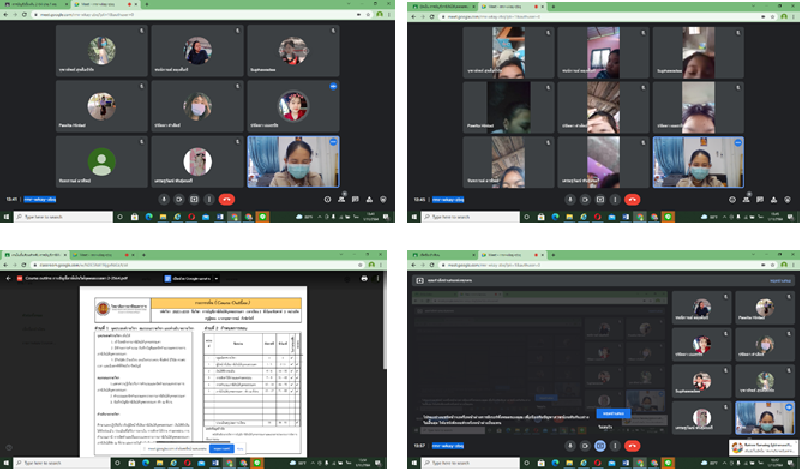Open more options menu in top-left Meet toolbar
800x469 pixels.
coord(208,199)
